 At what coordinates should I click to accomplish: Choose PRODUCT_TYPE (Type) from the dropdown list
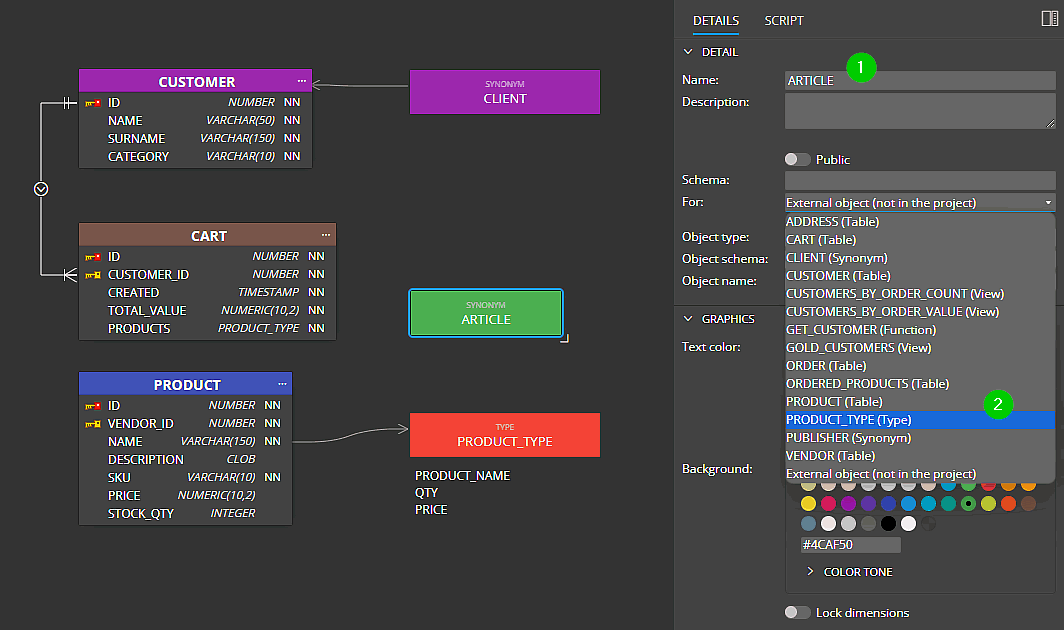point(848,420)
